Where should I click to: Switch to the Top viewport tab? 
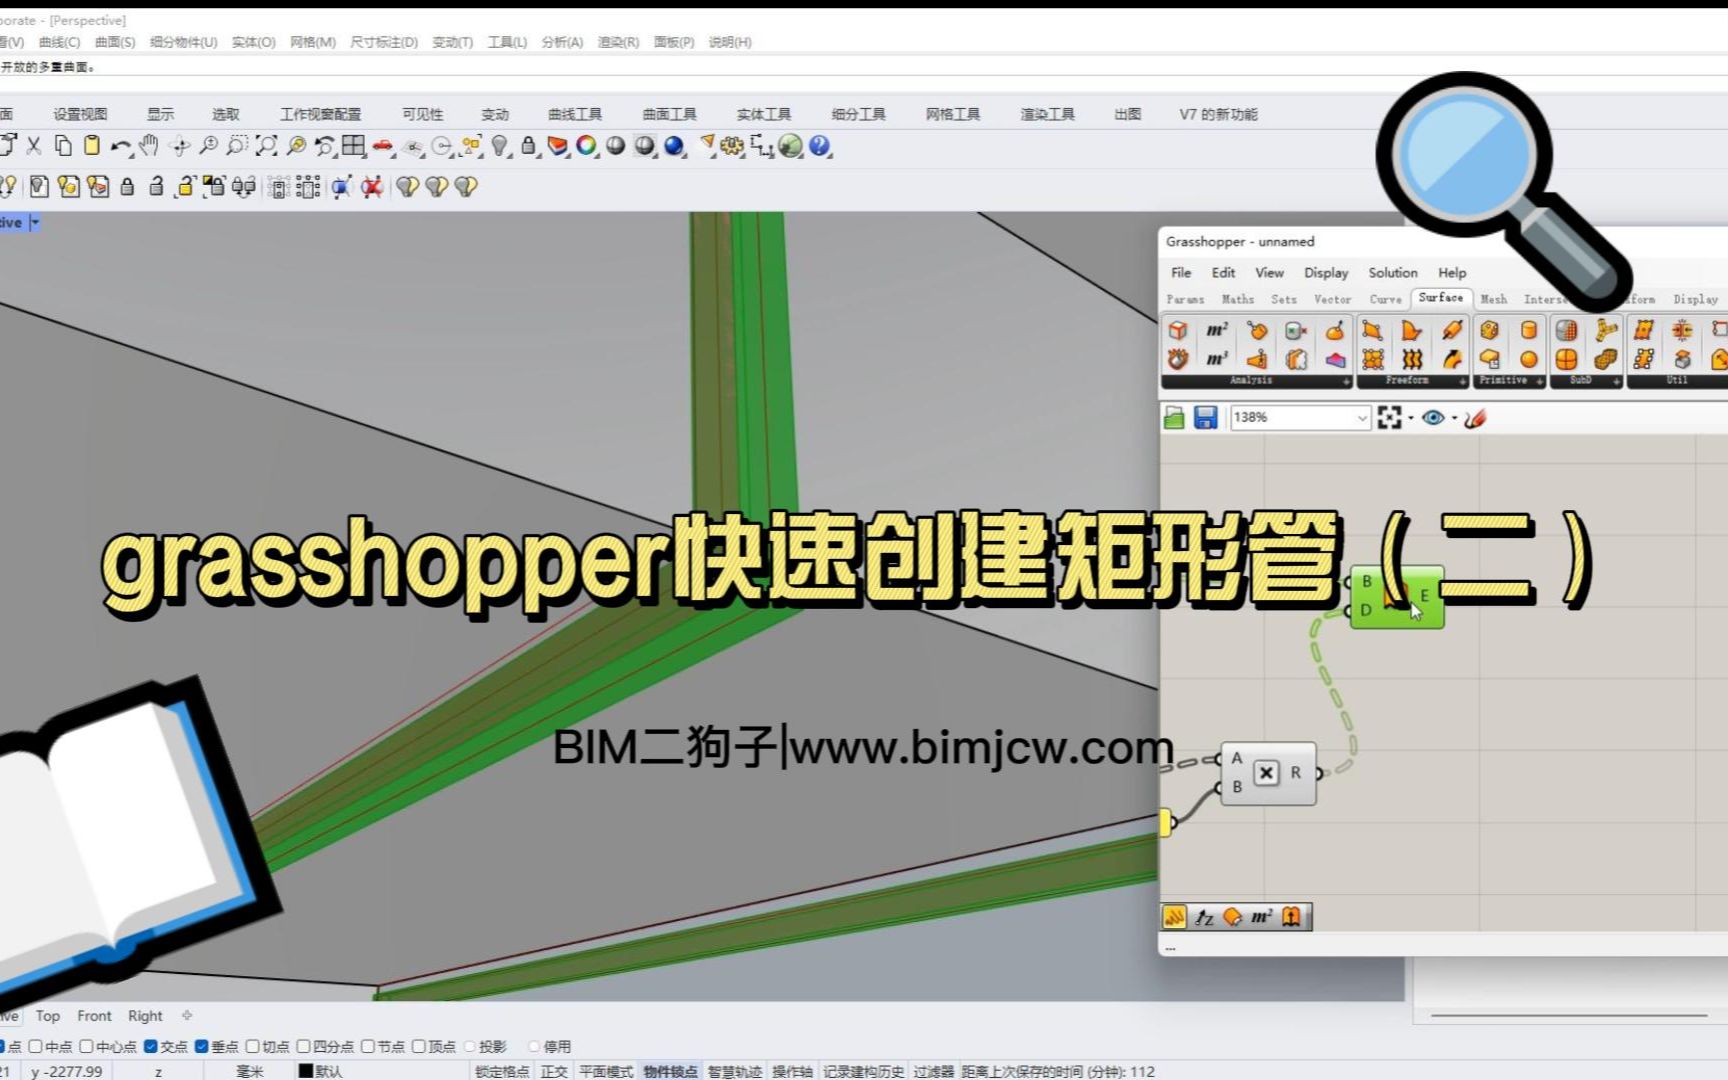coord(48,1015)
